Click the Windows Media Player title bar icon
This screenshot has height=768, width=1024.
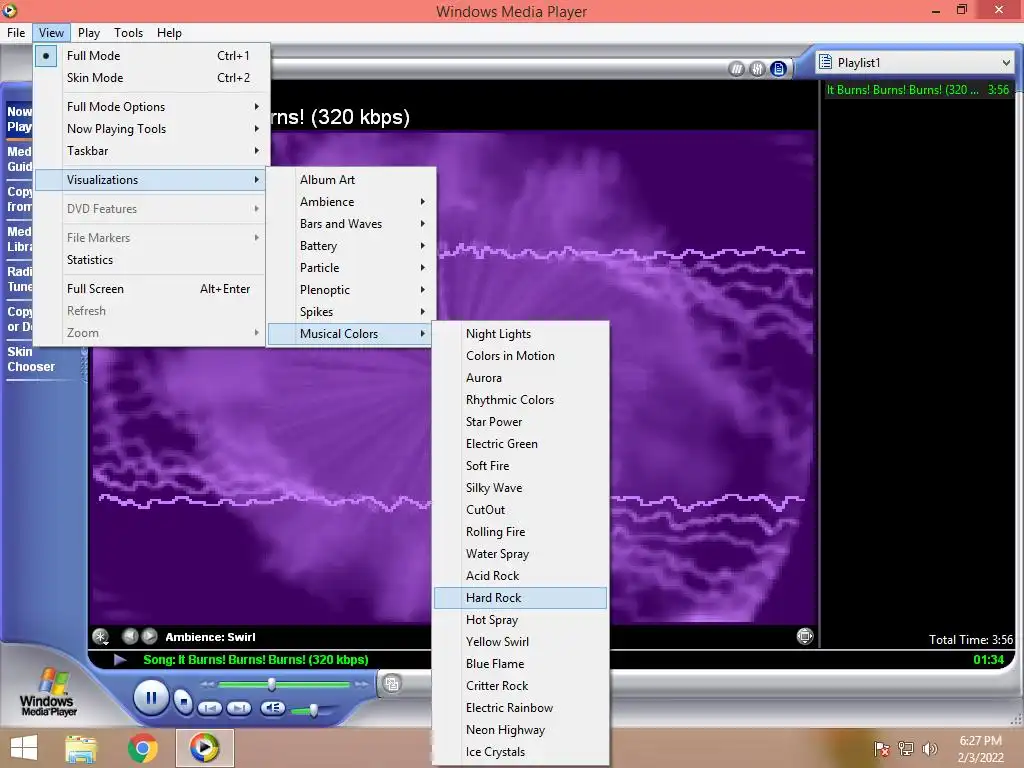tap(10, 10)
